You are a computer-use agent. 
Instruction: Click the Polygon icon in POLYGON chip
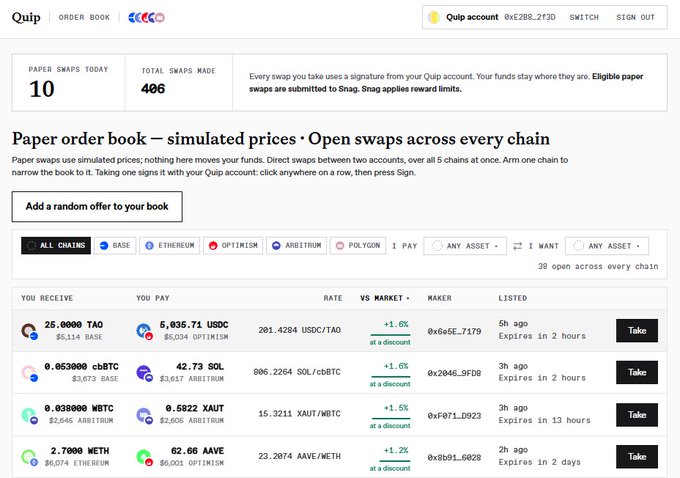click(340, 246)
